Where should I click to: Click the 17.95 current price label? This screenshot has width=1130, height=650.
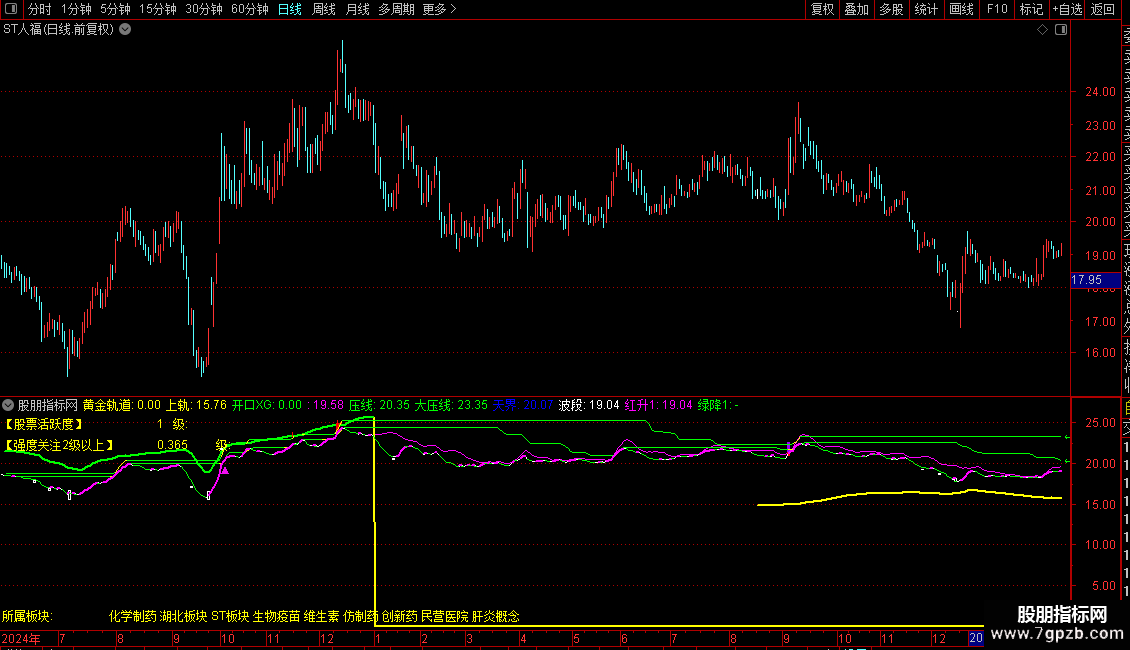click(1087, 281)
